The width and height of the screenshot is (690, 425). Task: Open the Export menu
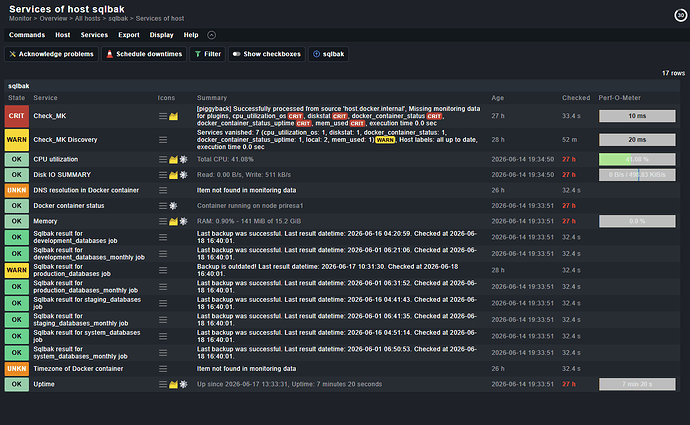[x=128, y=35]
